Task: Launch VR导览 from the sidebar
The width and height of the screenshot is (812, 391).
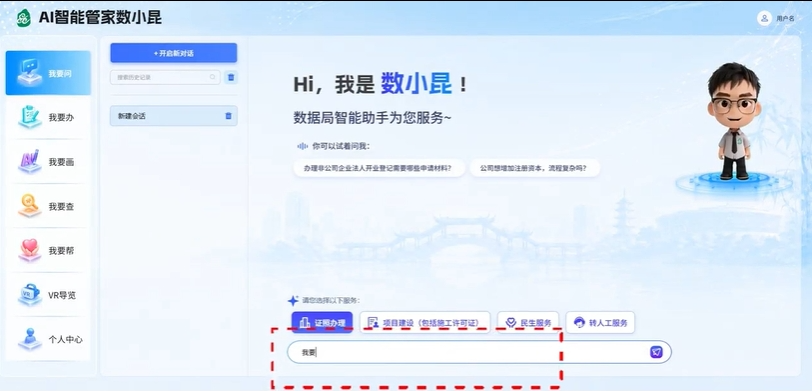Action: pyautogui.click(x=48, y=295)
